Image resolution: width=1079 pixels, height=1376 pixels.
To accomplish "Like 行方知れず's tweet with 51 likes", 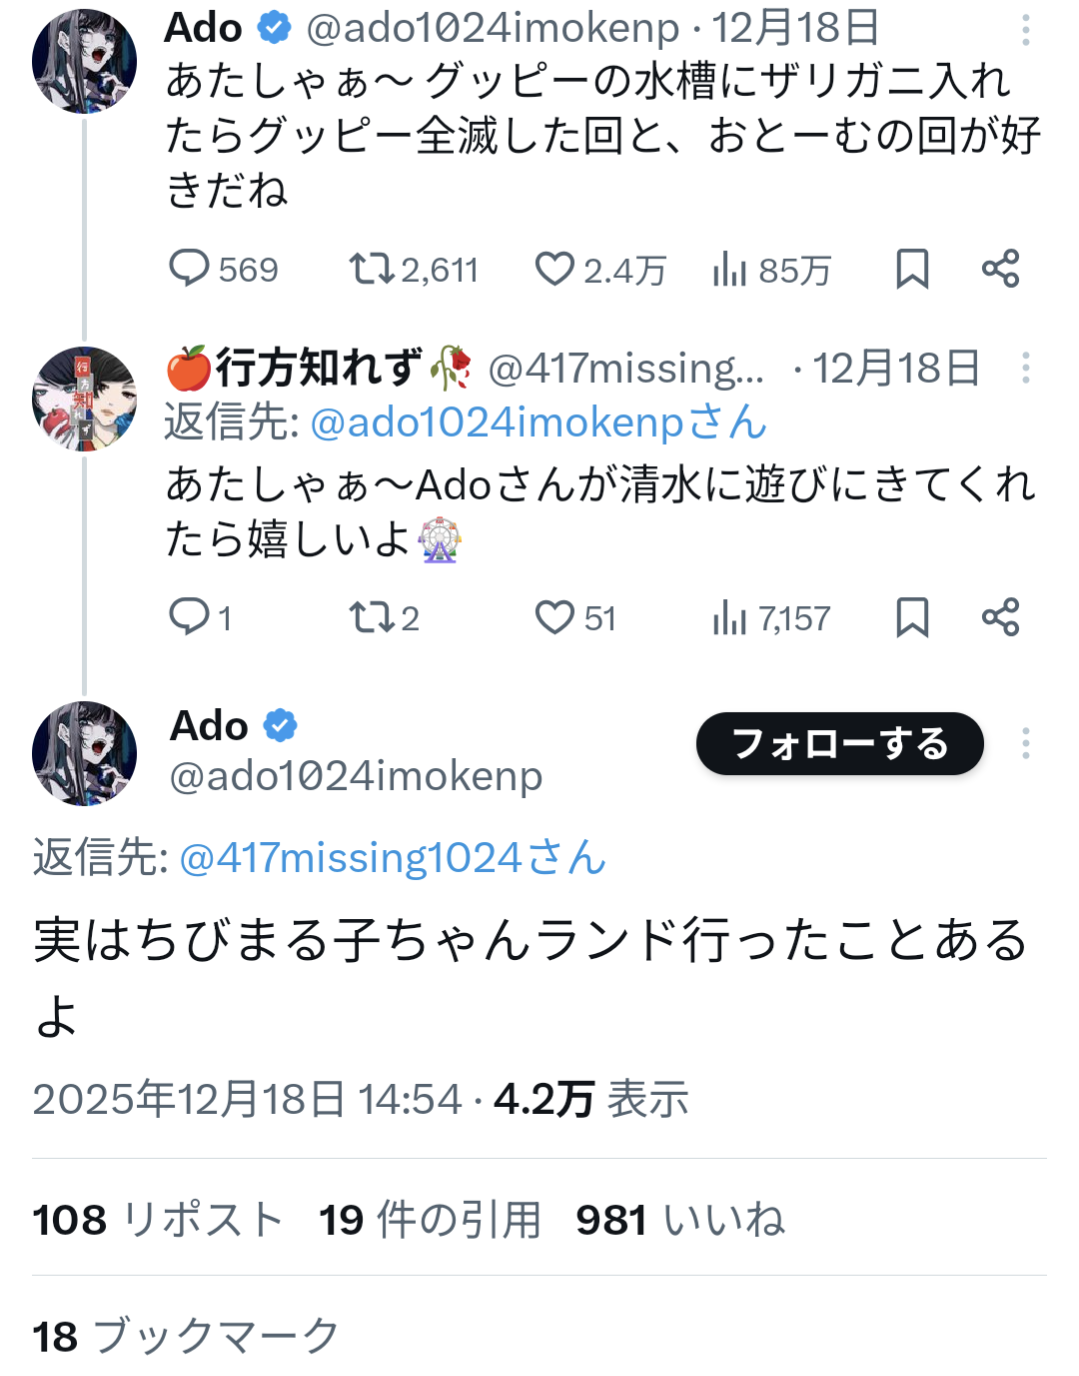I will [x=554, y=617].
